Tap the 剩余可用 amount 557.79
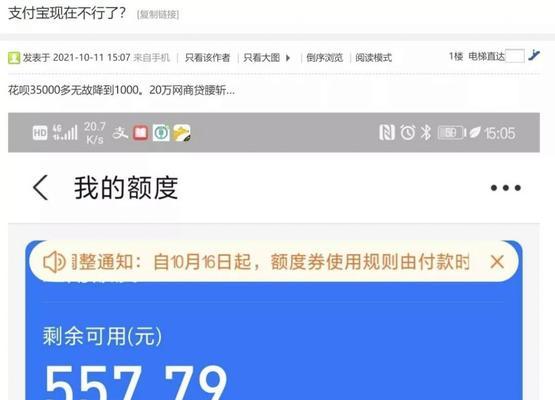555x400 pixels. tap(136, 382)
